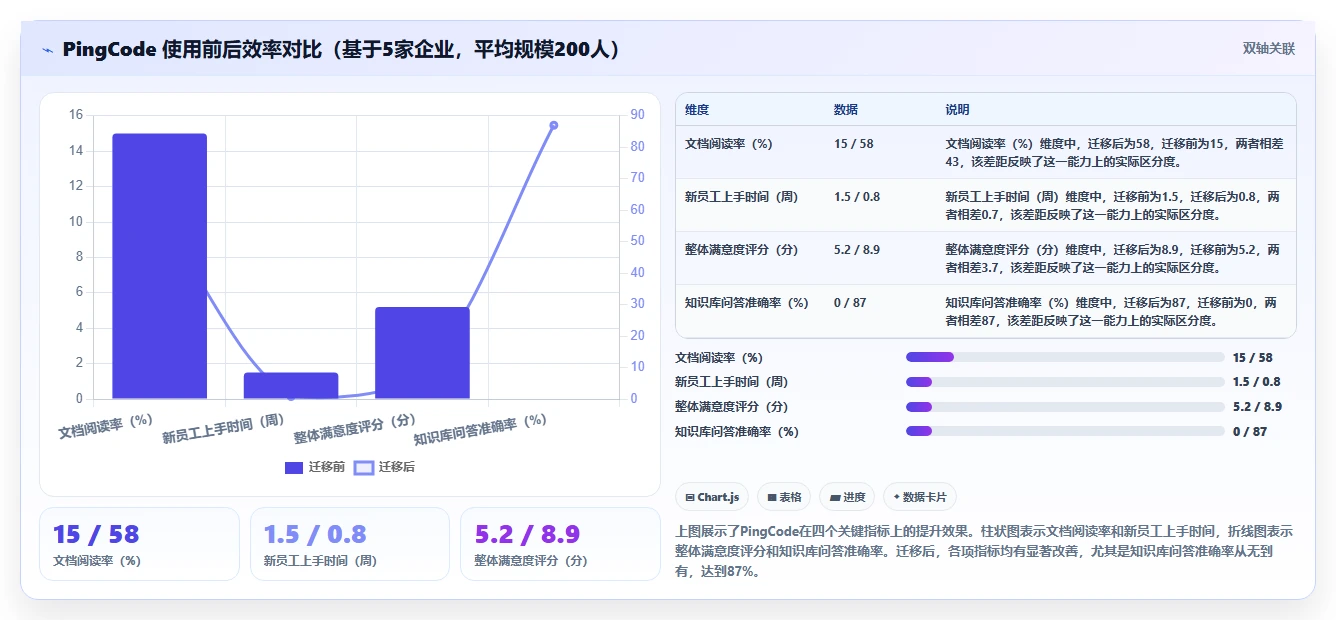The width and height of the screenshot is (1336, 620).
Task: Select the shortest bar for 新员工上手时间
Action: [291, 386]
